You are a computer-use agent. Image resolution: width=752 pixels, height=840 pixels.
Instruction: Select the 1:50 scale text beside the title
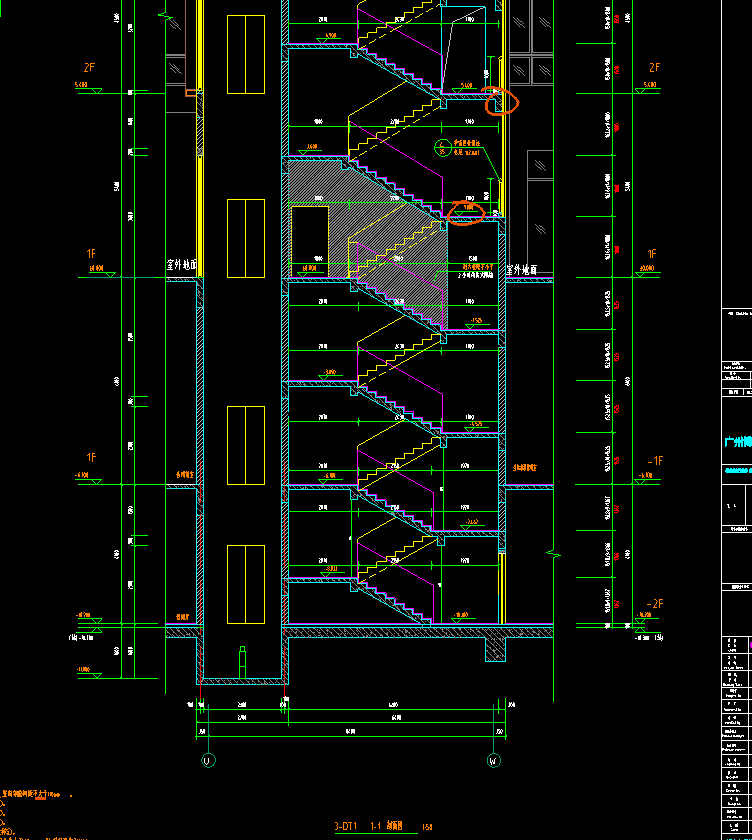tap(427, 827)
